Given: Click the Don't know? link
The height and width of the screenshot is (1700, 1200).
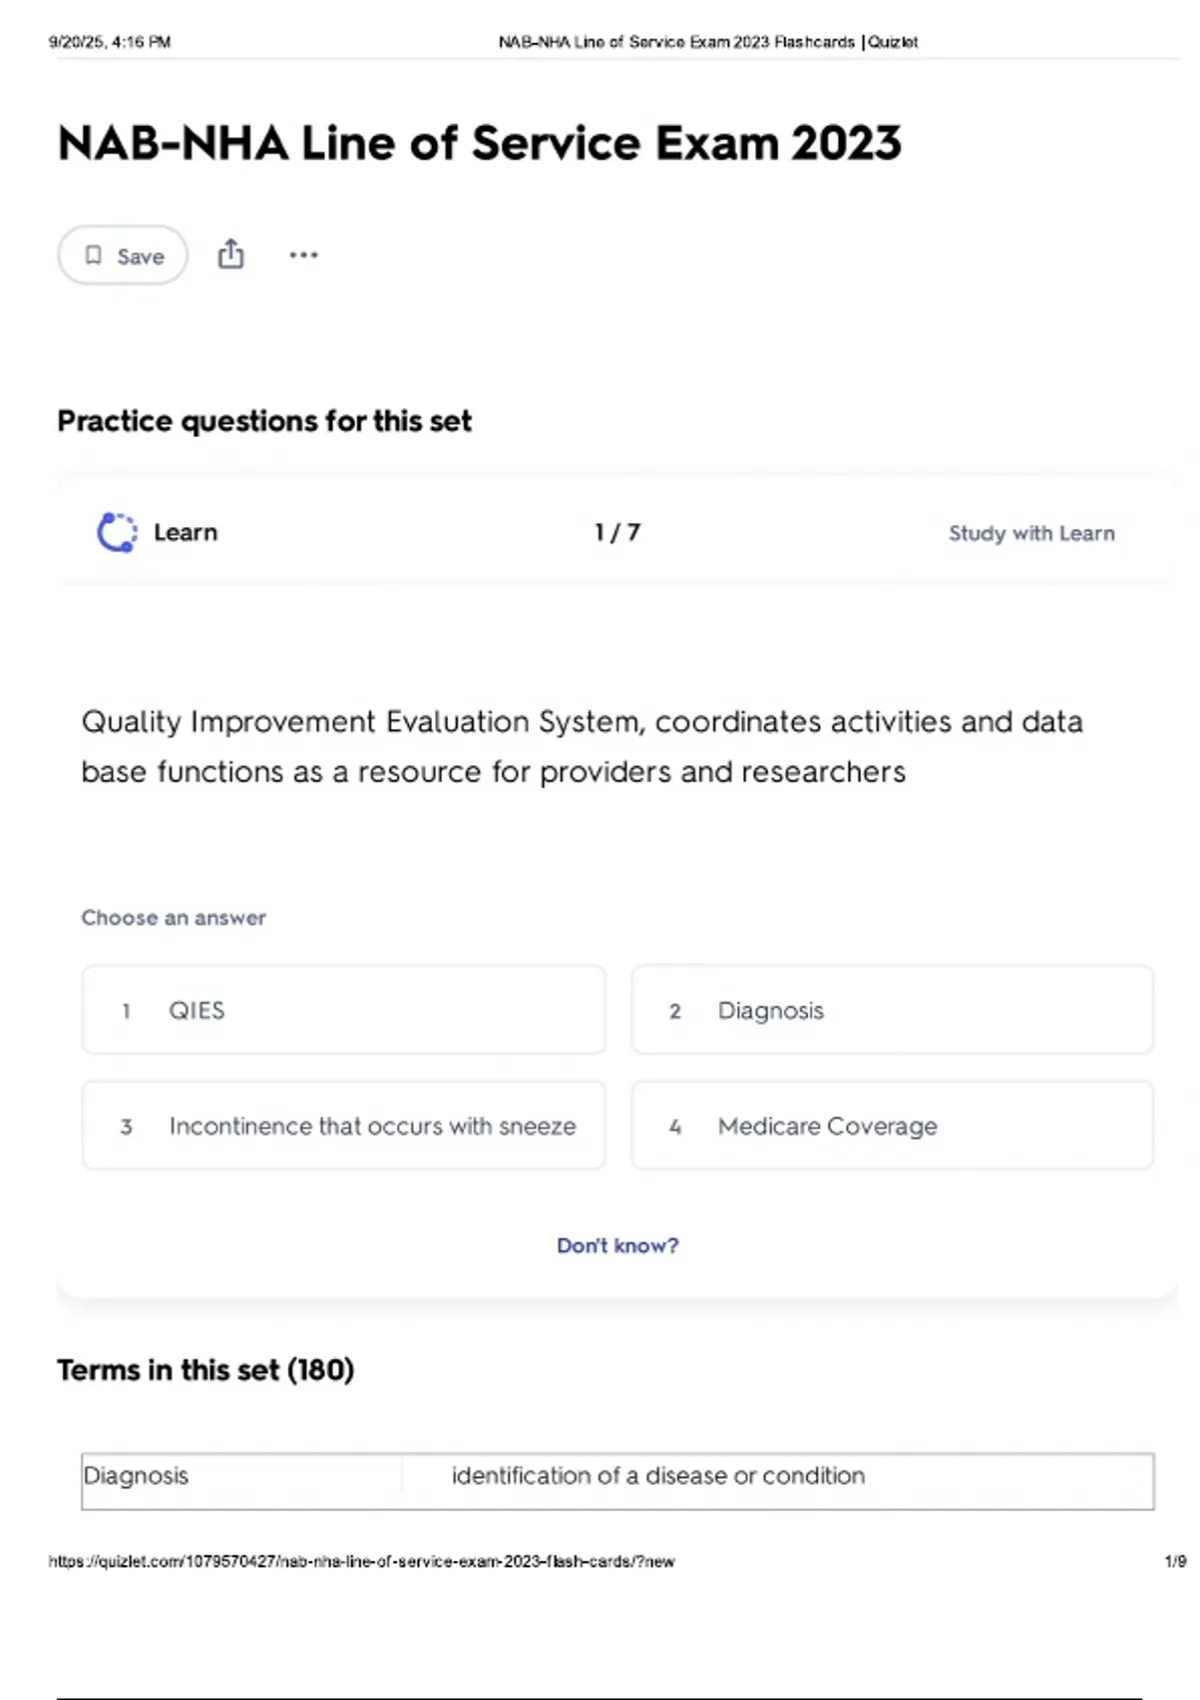Looking at the screenshot, I should point(617,1246).
